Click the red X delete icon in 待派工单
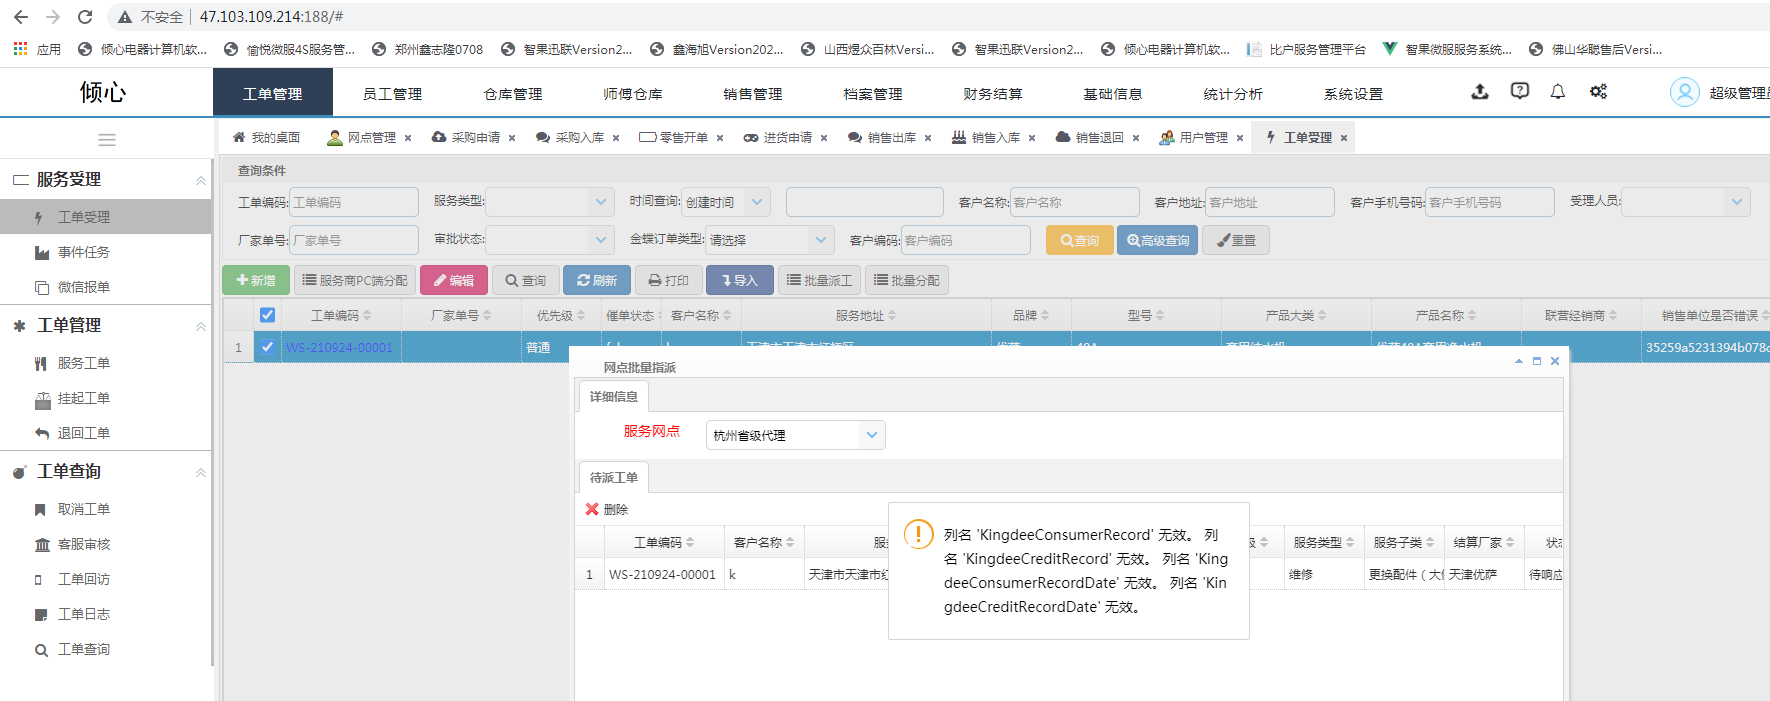Screen dimensions: 1770x701 point(592,509)
